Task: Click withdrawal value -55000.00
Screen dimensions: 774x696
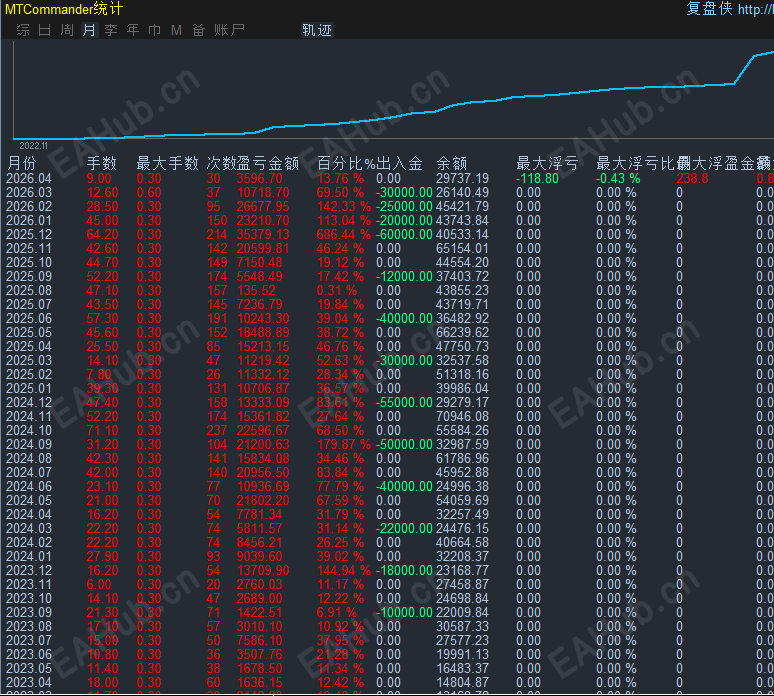Action: (404, 402)
